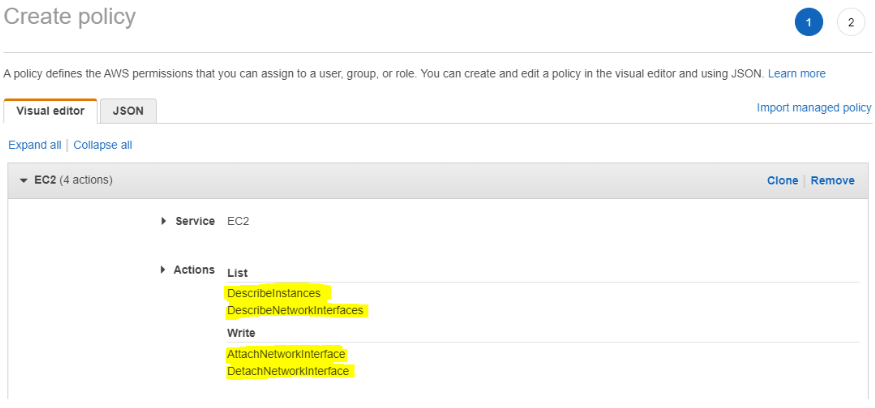Viewport: 875px width, 408px height.
Task: Go to step 2 circle indicator
Action: (x=850, y=22)
